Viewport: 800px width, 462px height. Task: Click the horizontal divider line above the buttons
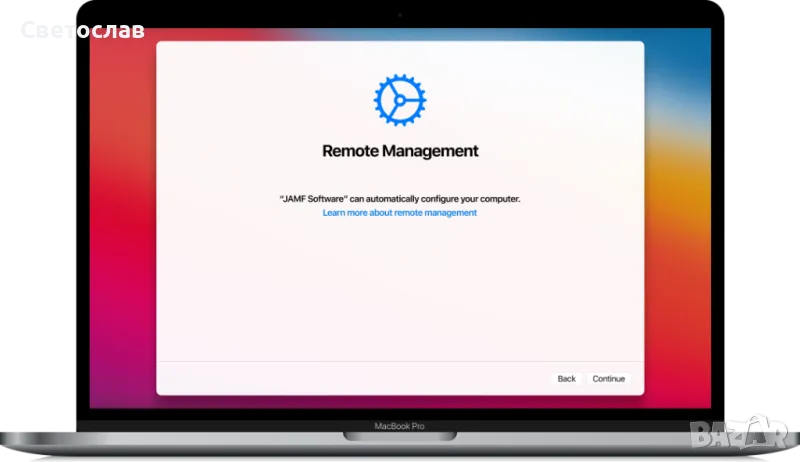pos(400,361)
